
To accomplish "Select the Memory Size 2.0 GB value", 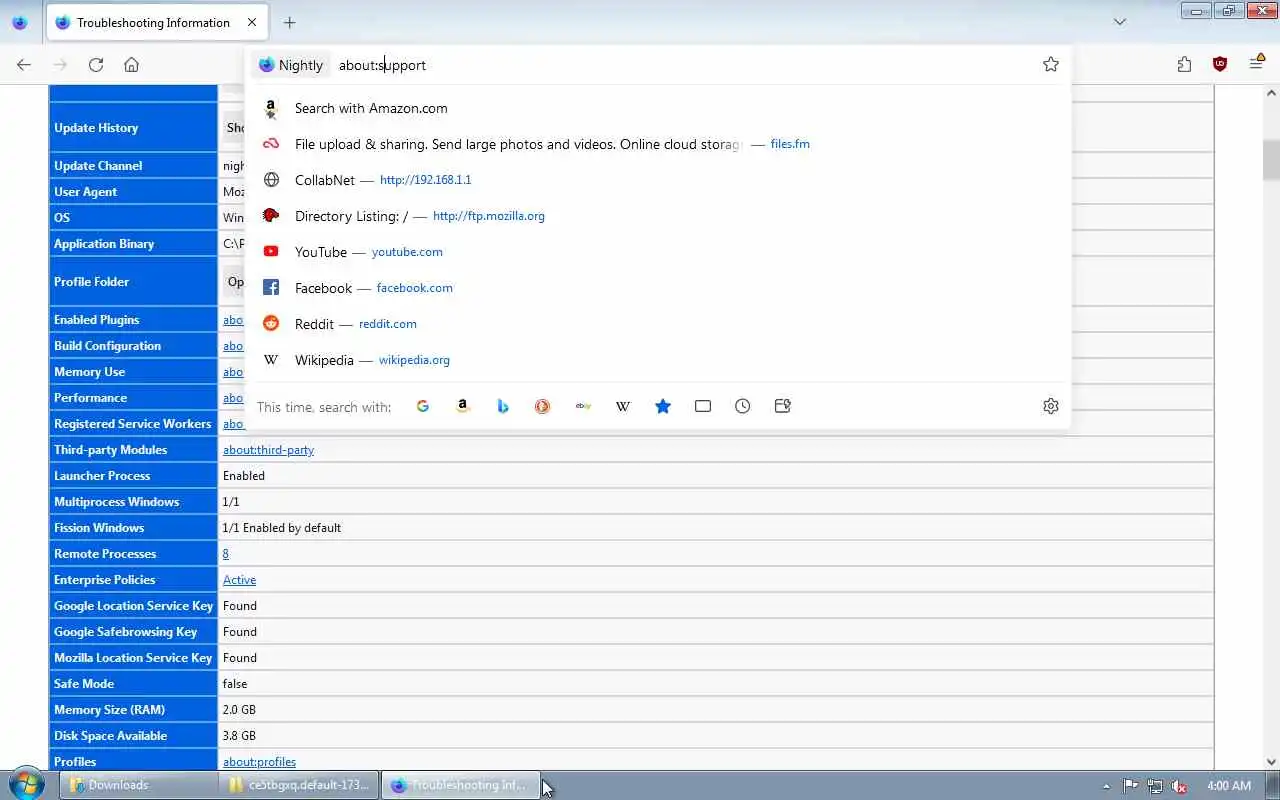I will (239, 710).
